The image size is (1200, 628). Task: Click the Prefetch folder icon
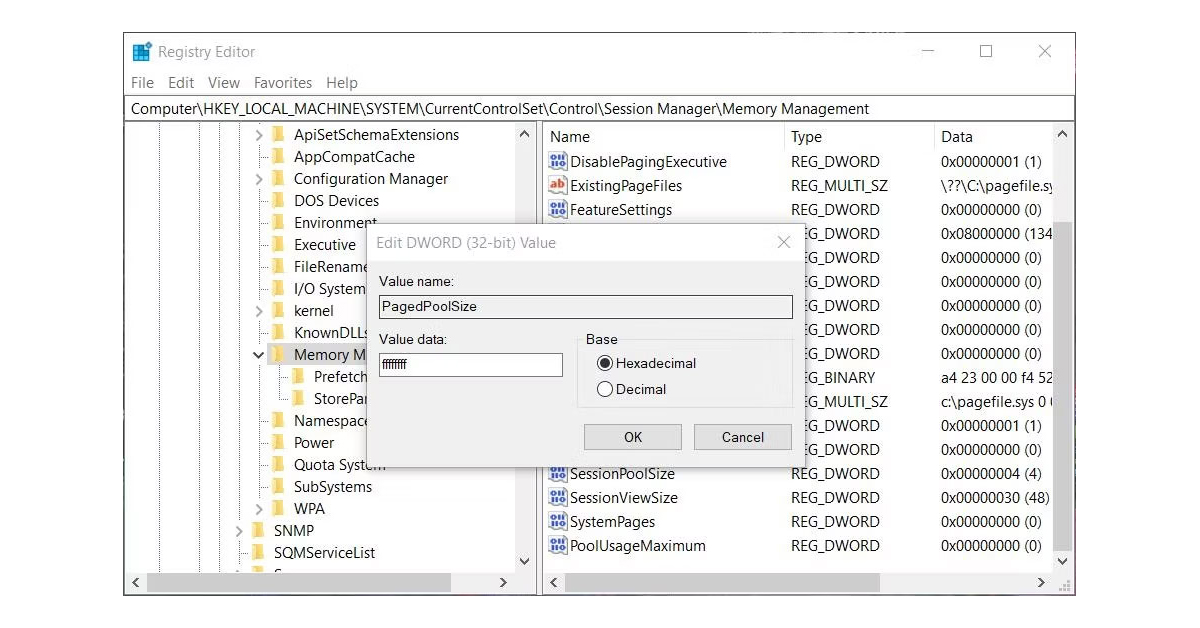(297, 376)
